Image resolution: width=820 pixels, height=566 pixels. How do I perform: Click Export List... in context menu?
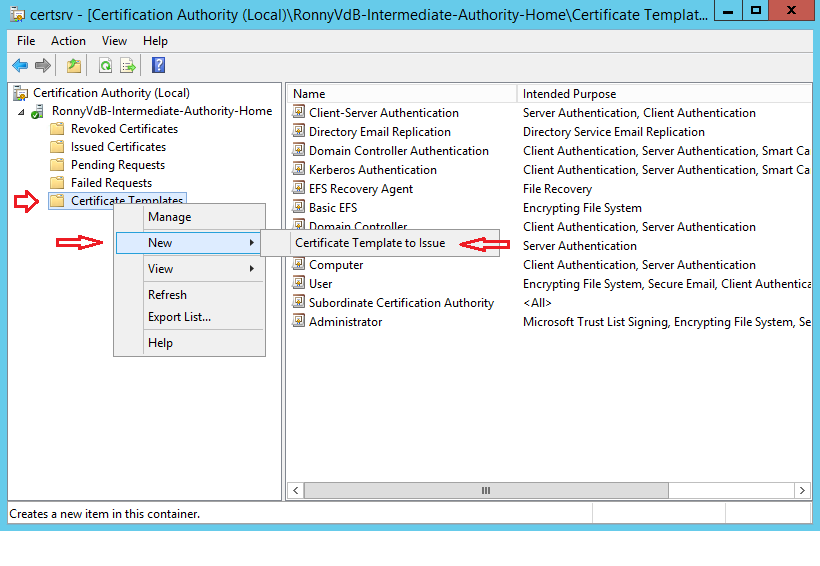179,317
